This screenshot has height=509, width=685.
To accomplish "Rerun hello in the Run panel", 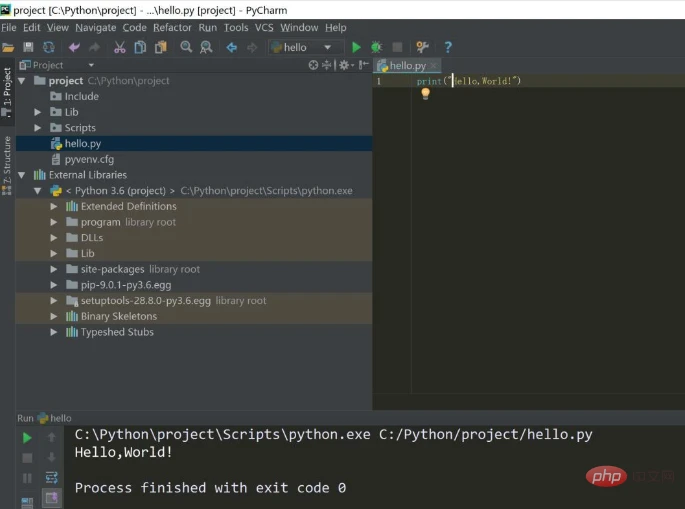I will pyautogui.click(x=27, y=438).
